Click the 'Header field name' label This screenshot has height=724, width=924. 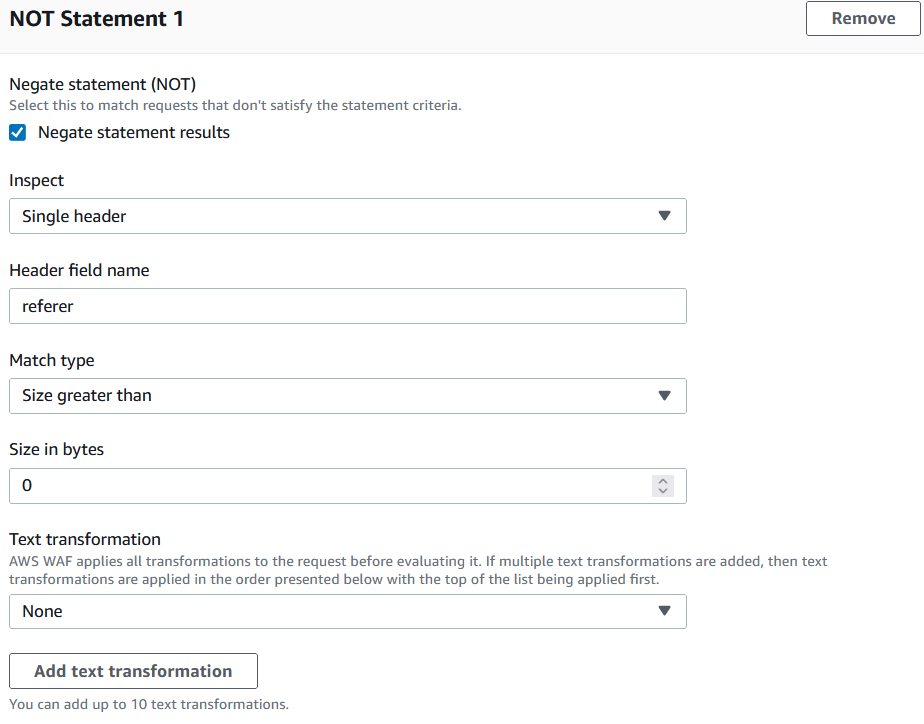tap(79, 271)
